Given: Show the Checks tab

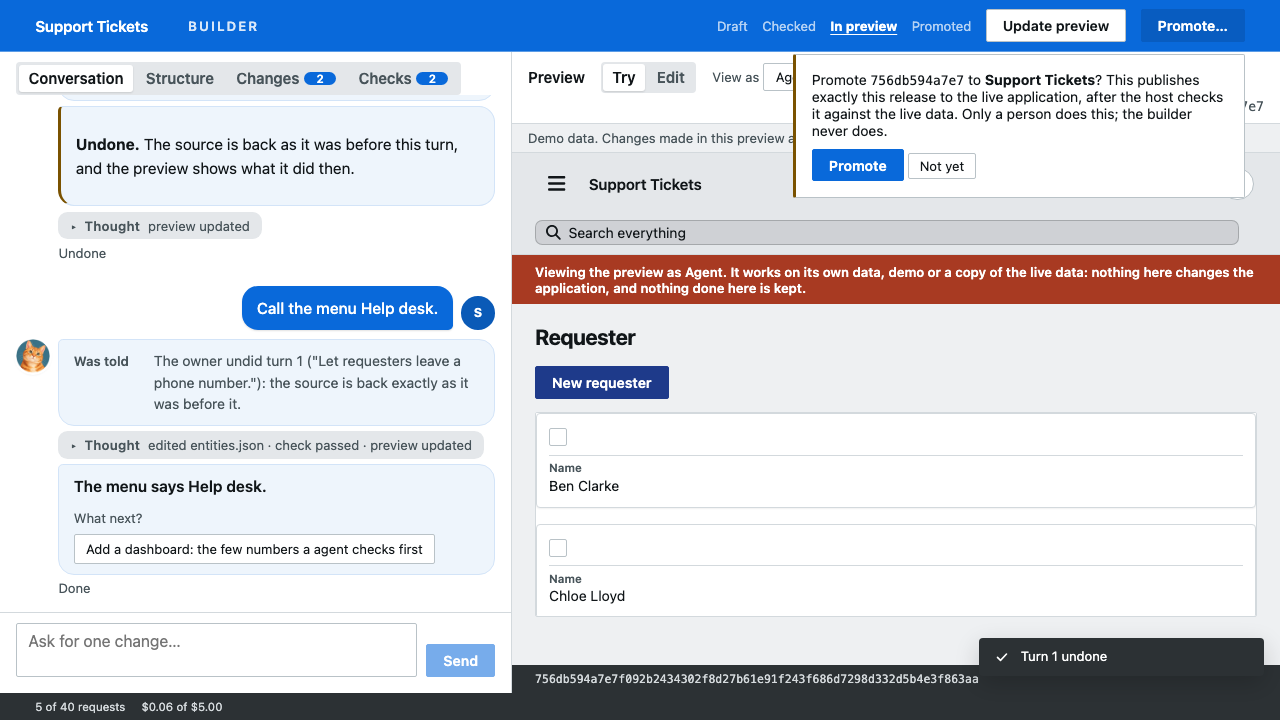Looking at the screenshot, I should click(402, 79).
